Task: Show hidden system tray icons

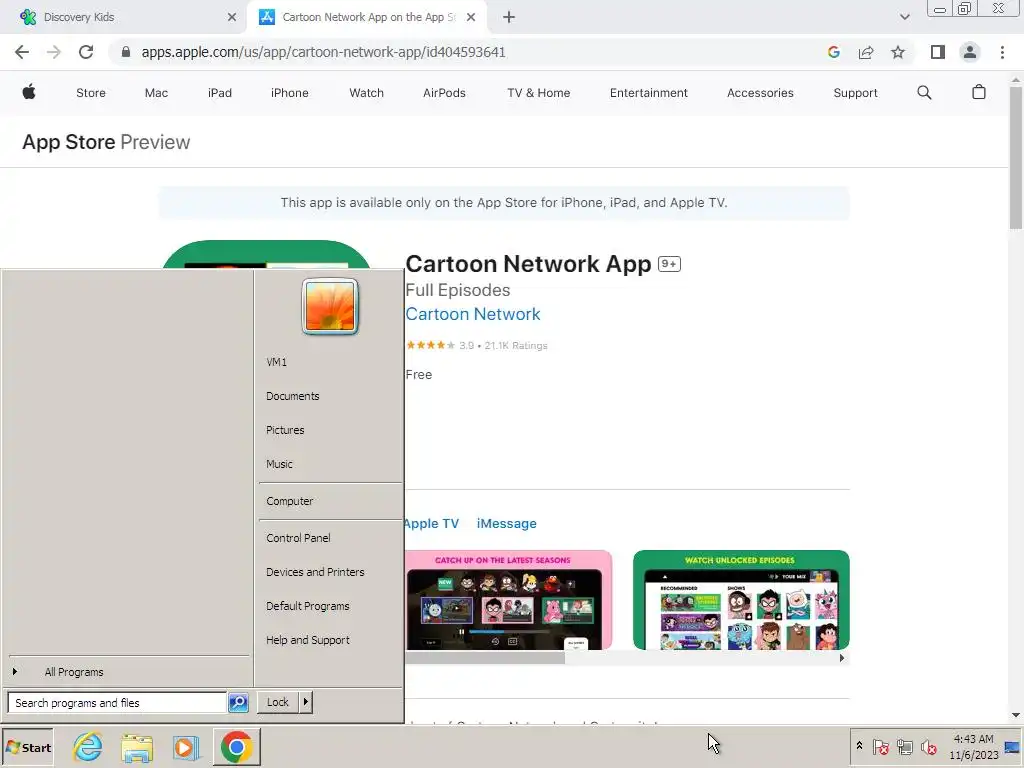Action: (859, 746)
